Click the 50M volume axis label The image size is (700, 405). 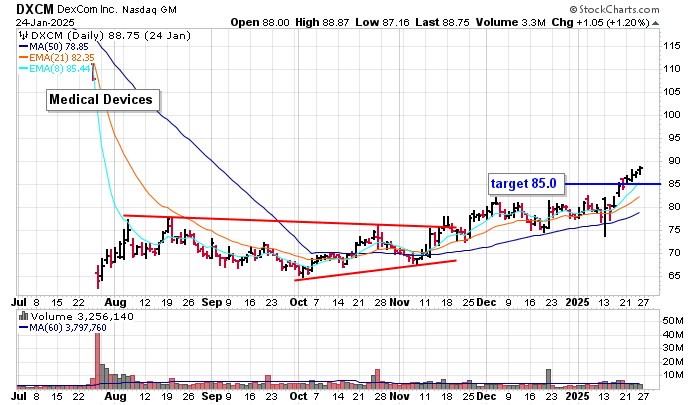(x=673, y=321)
